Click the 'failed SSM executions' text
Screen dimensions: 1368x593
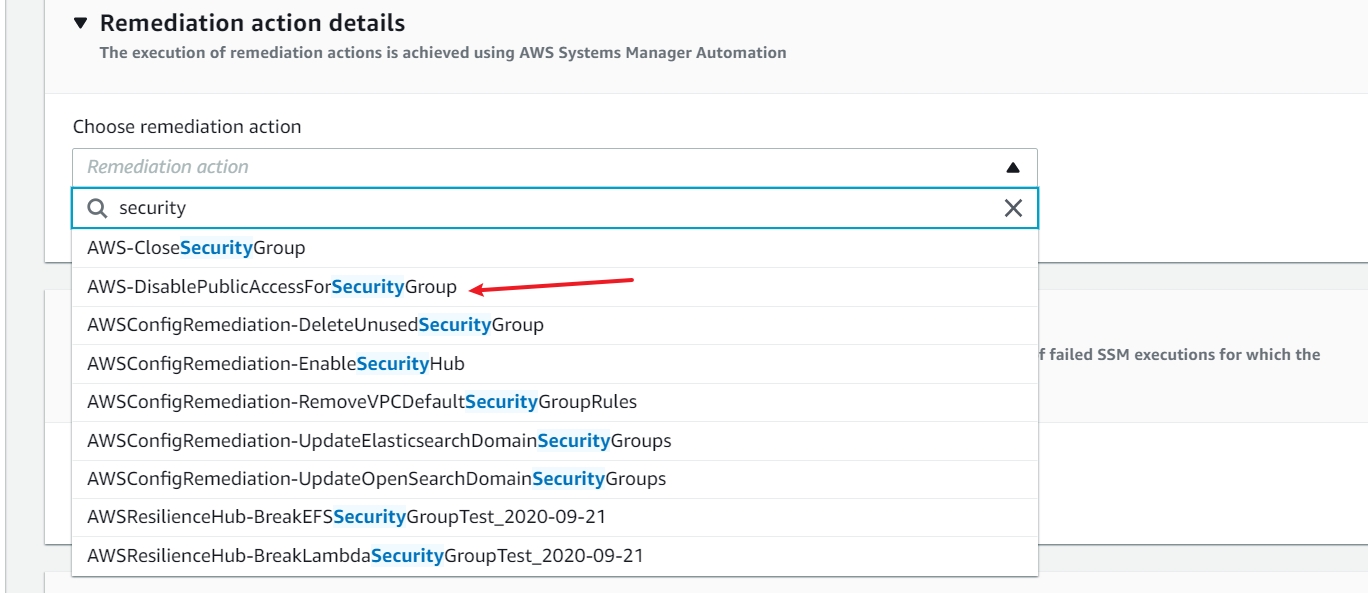click(x=1185, y=354)
